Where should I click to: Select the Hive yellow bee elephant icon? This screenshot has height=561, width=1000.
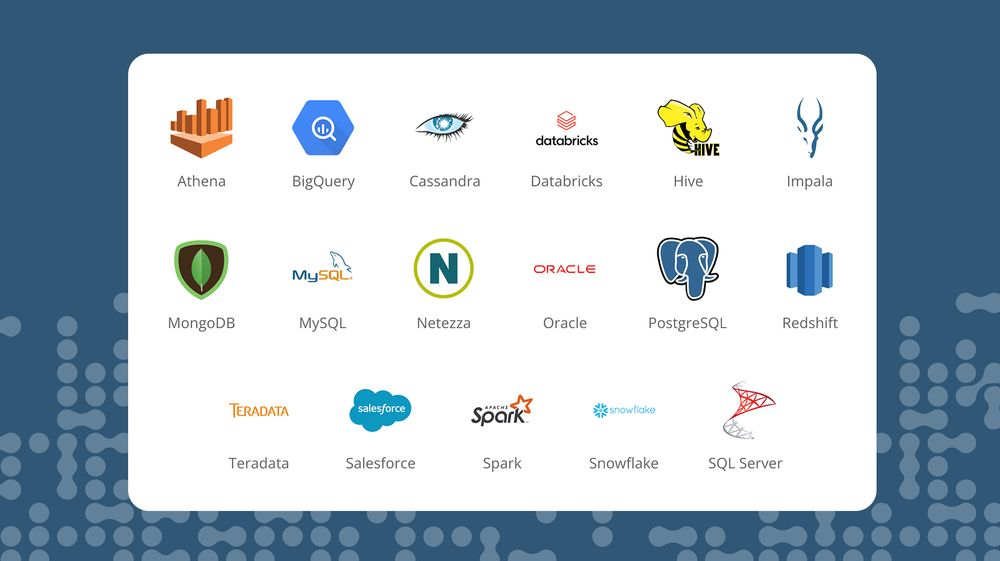(688, 128)
